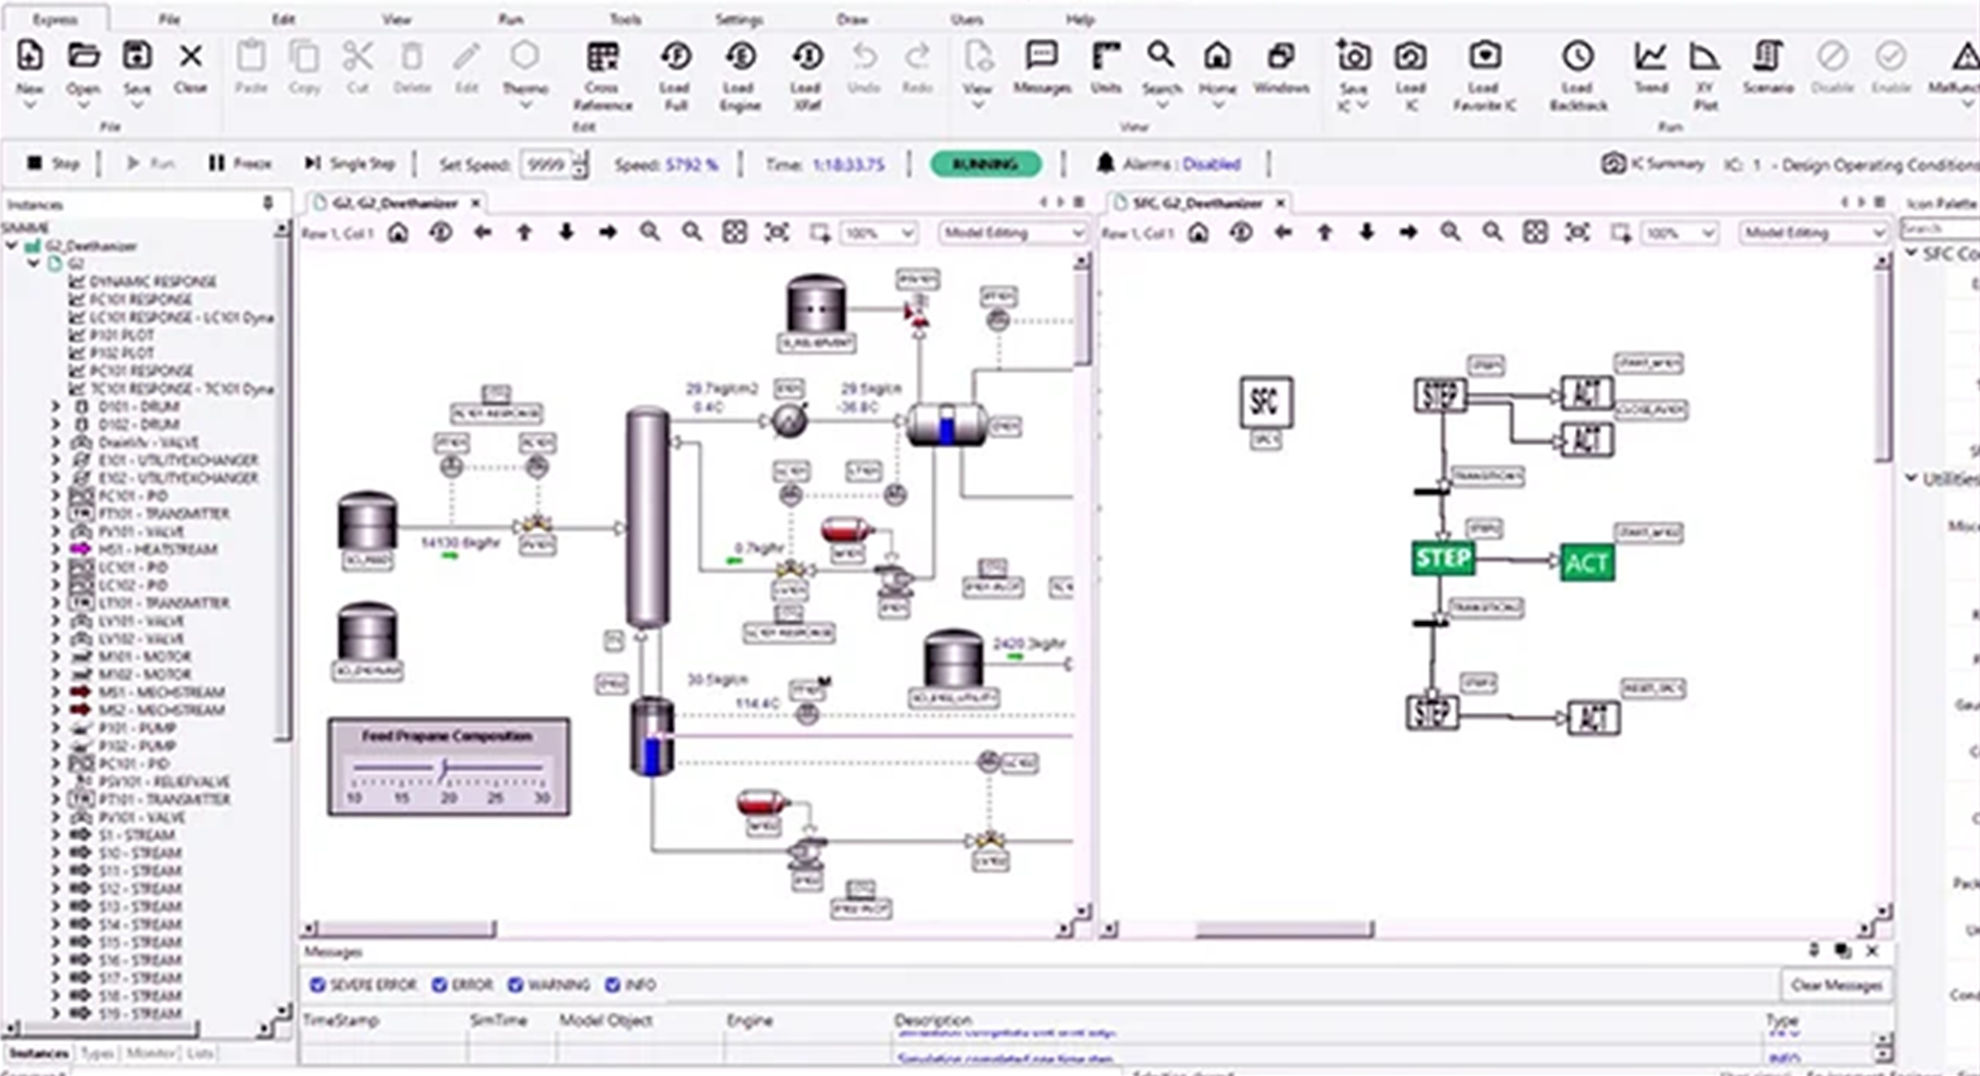Open the Windows tool

tap(1280, 56)
